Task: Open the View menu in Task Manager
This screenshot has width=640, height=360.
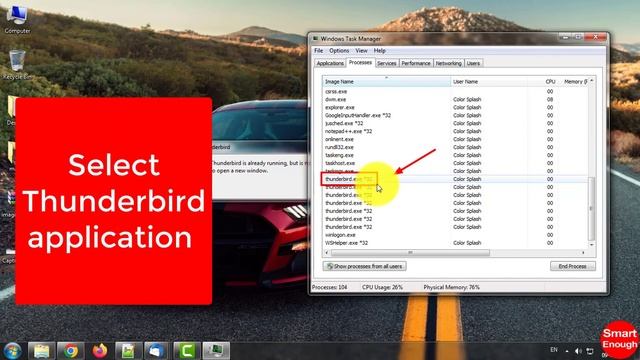Action: (x=361, y=51)
